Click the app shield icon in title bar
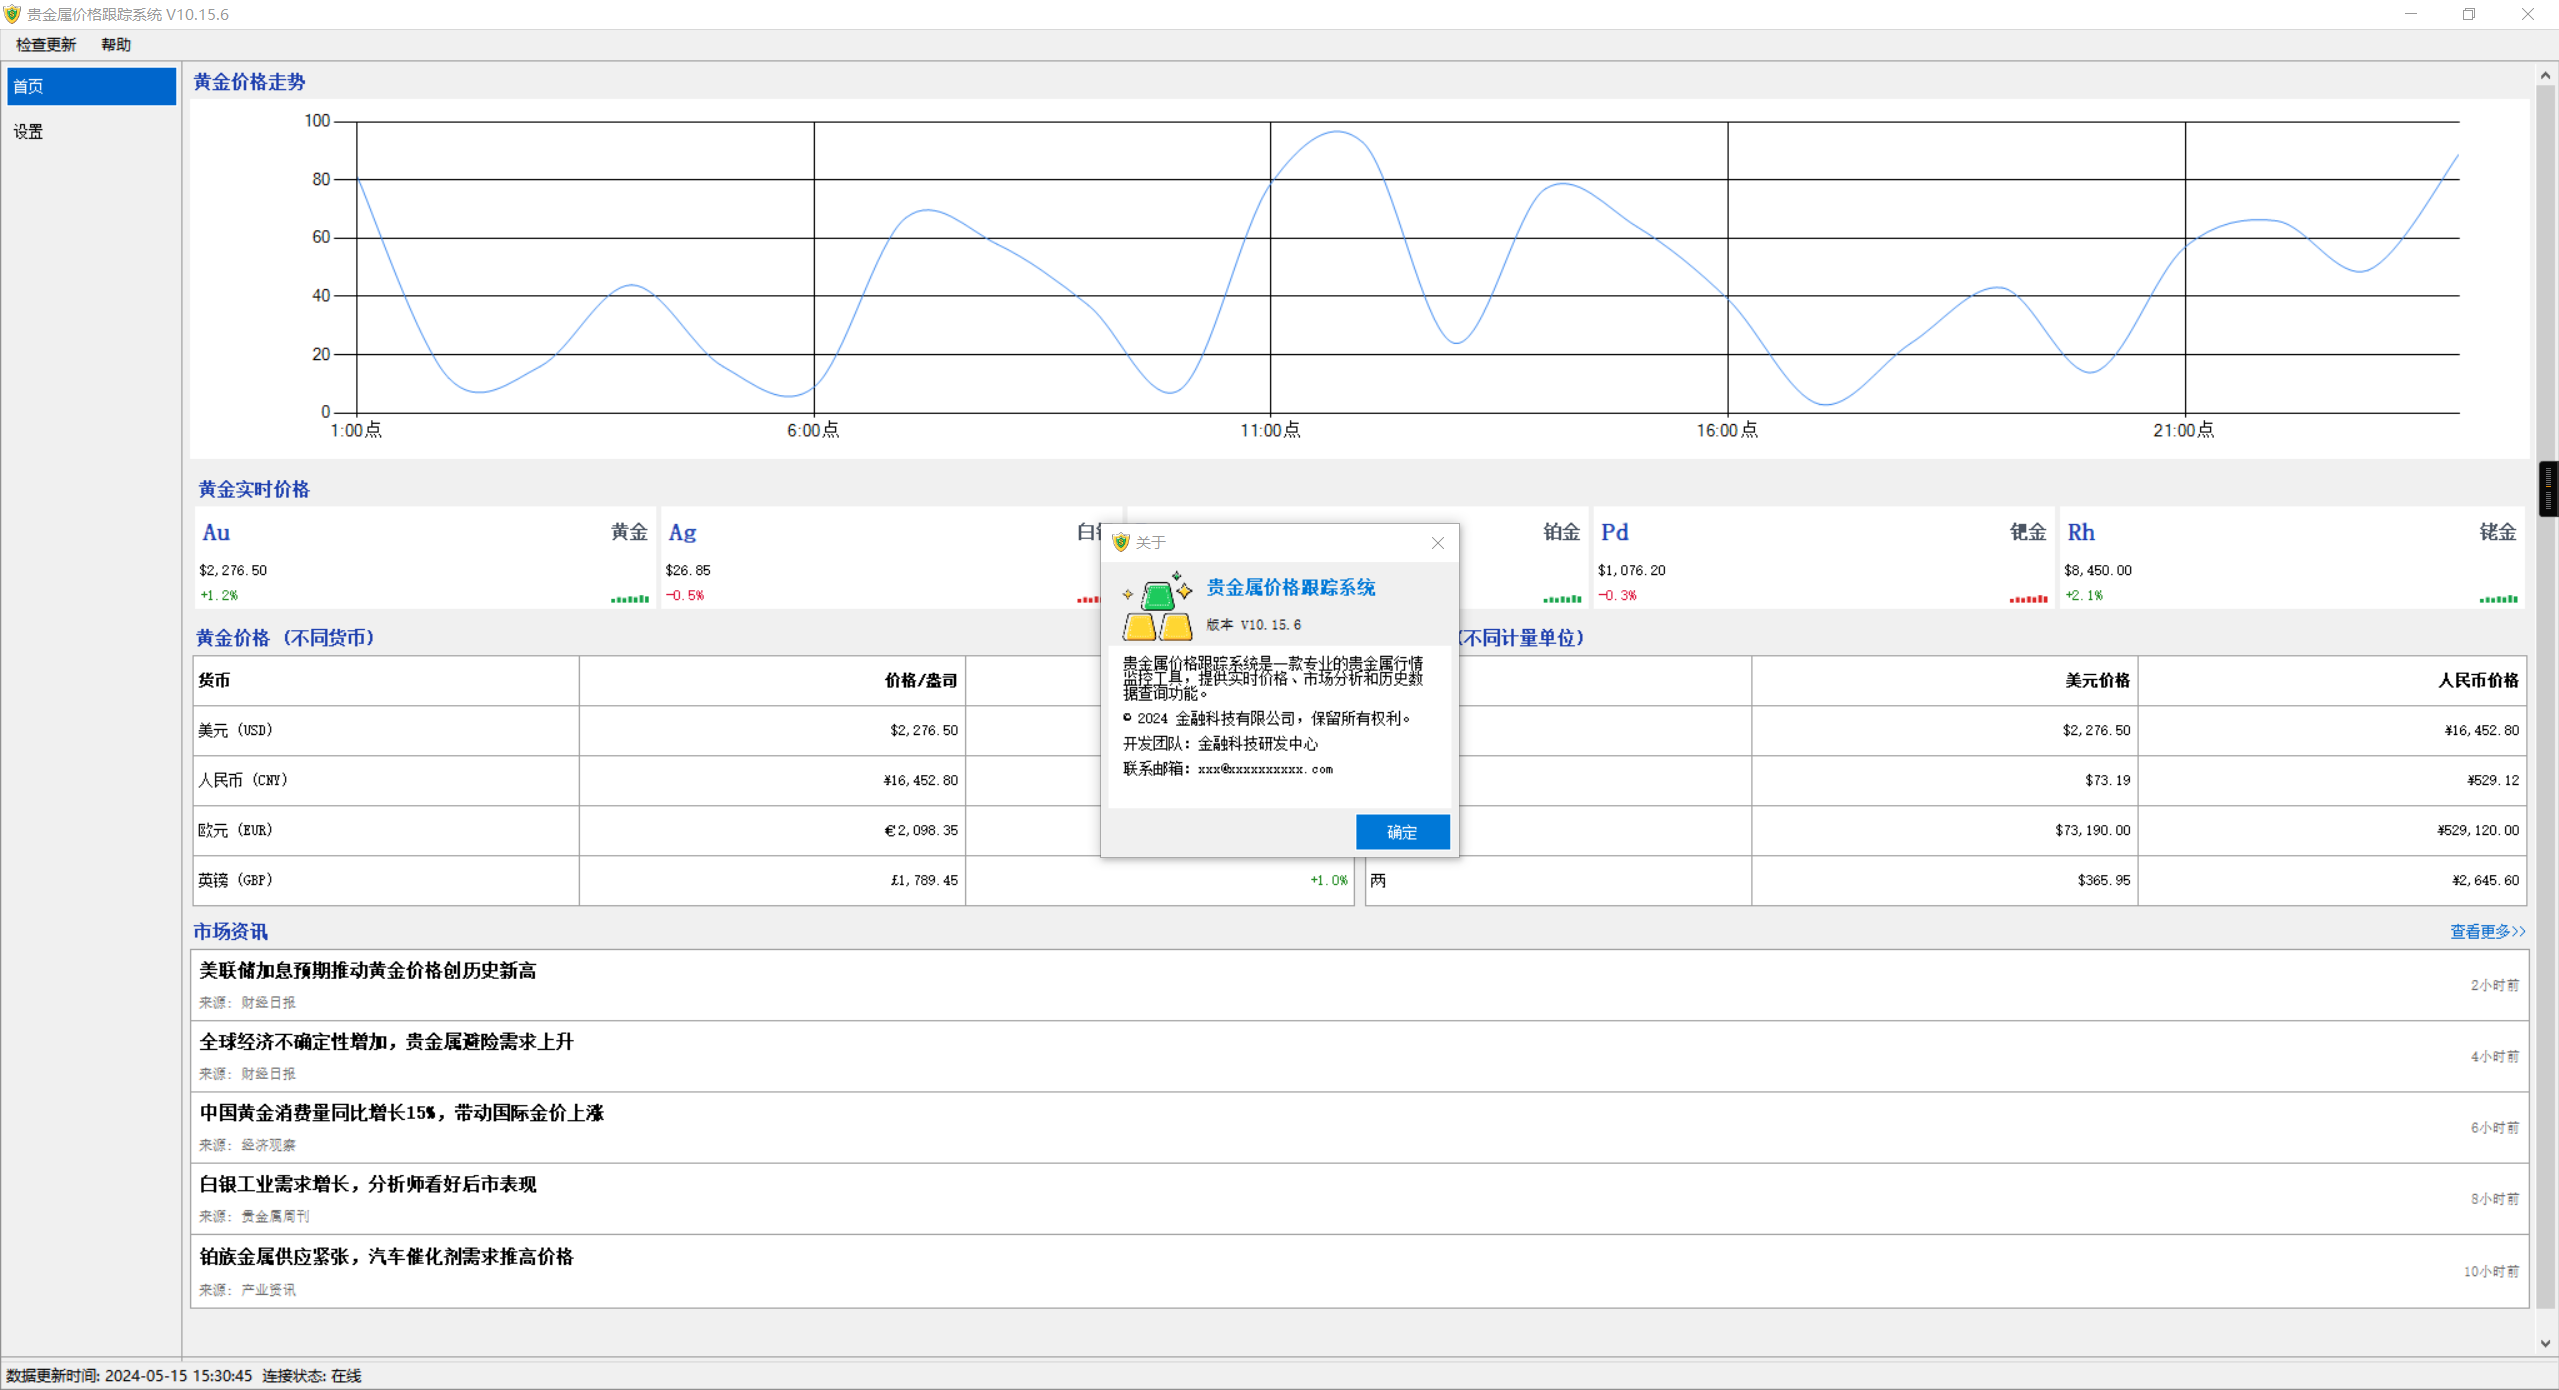2559x1390 pixels. [x=12, y=14]
